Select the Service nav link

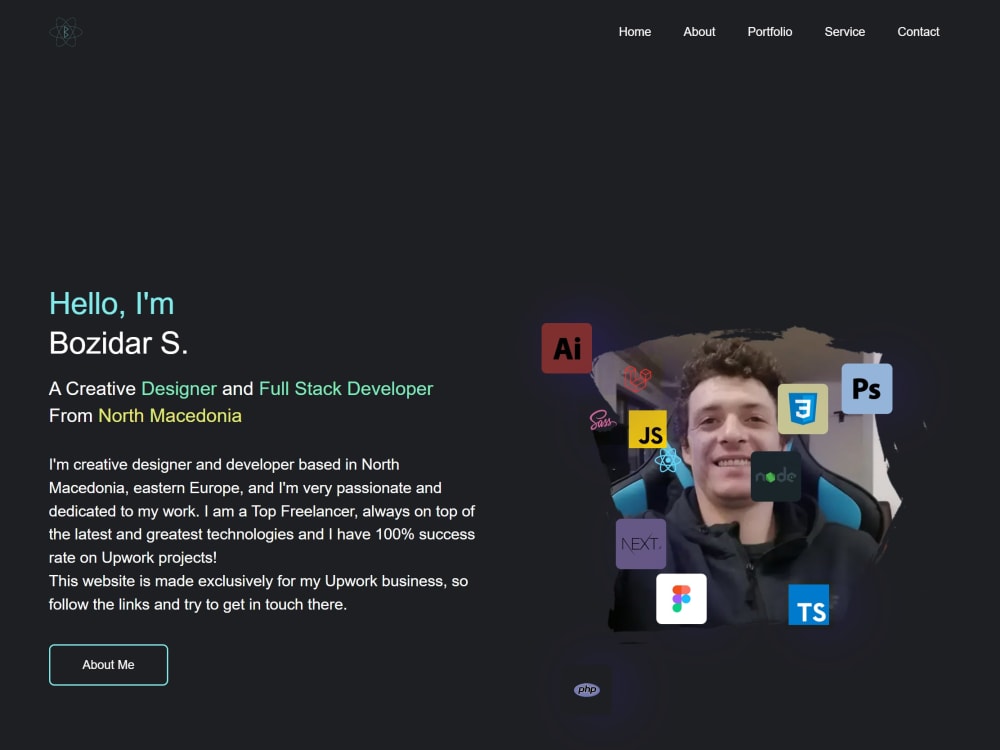point(844,32)
